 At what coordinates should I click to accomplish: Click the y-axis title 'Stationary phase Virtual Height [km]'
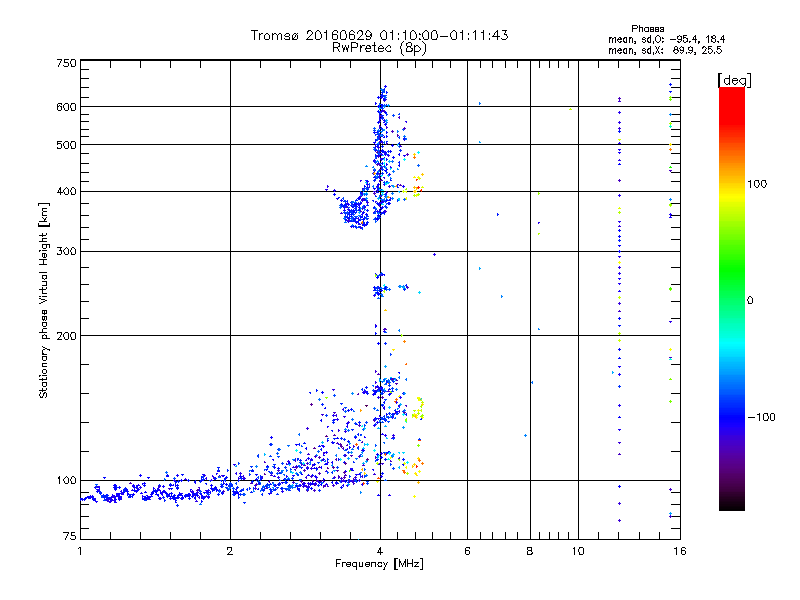[x=43, y=300]
